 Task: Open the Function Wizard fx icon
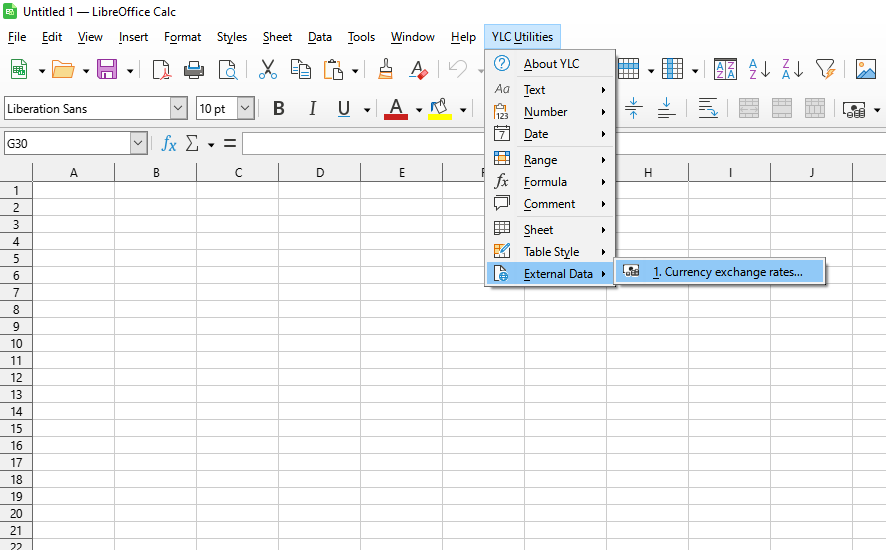[169, 144]
